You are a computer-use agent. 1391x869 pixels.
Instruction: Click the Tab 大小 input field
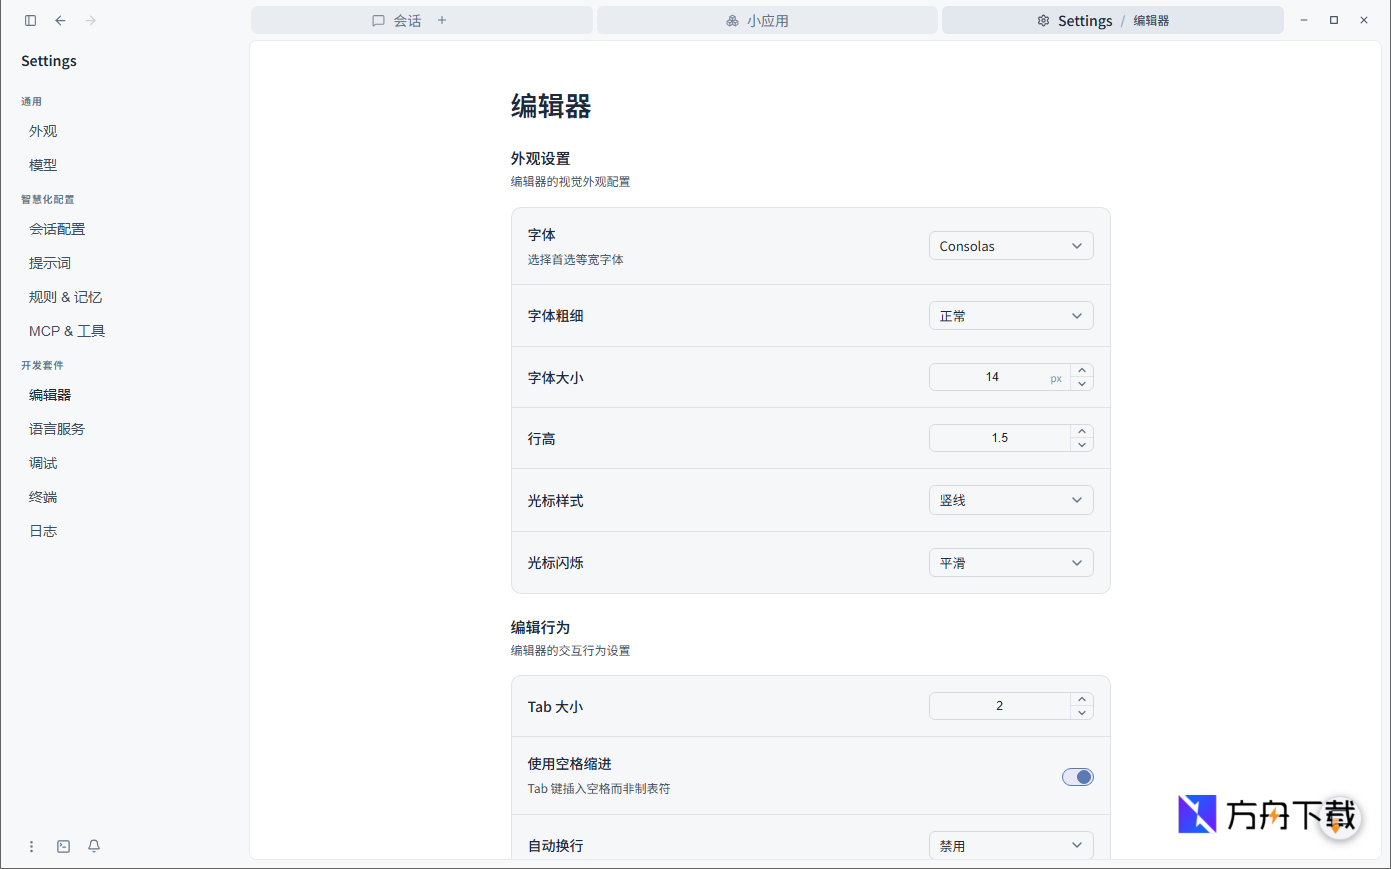coord(1000,705)
